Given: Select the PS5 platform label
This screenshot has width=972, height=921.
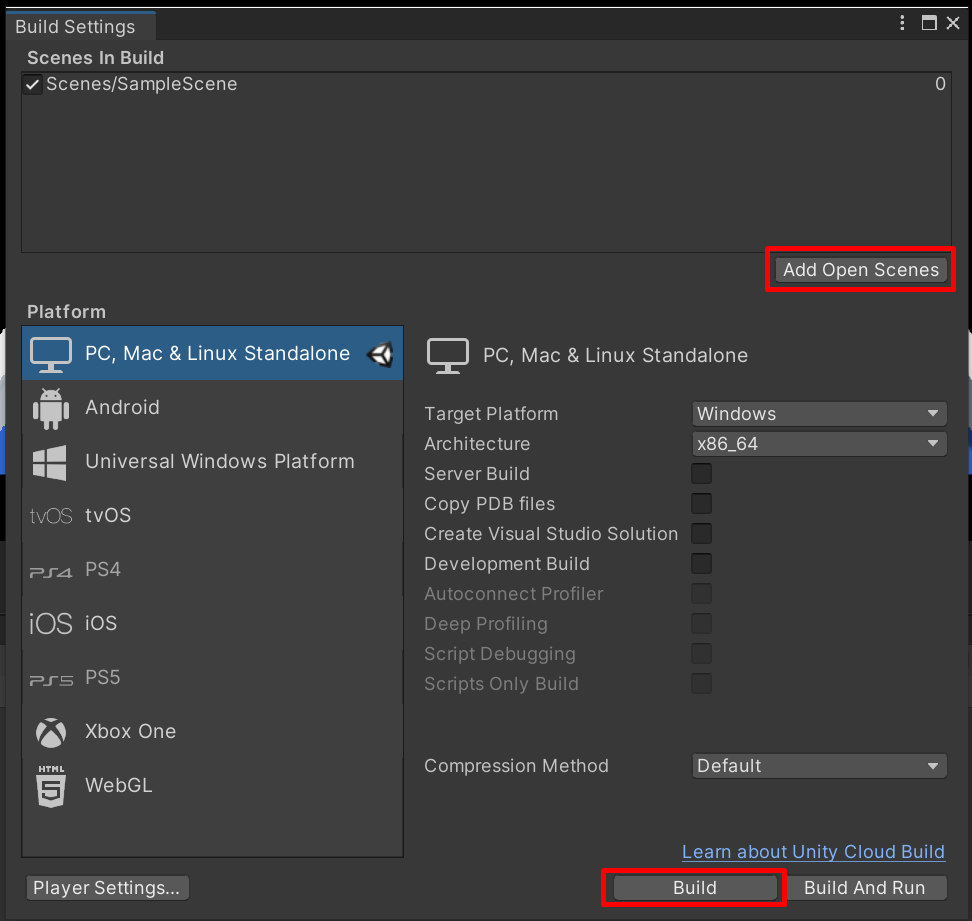Looking at the screenshot, I should [103, 677].
